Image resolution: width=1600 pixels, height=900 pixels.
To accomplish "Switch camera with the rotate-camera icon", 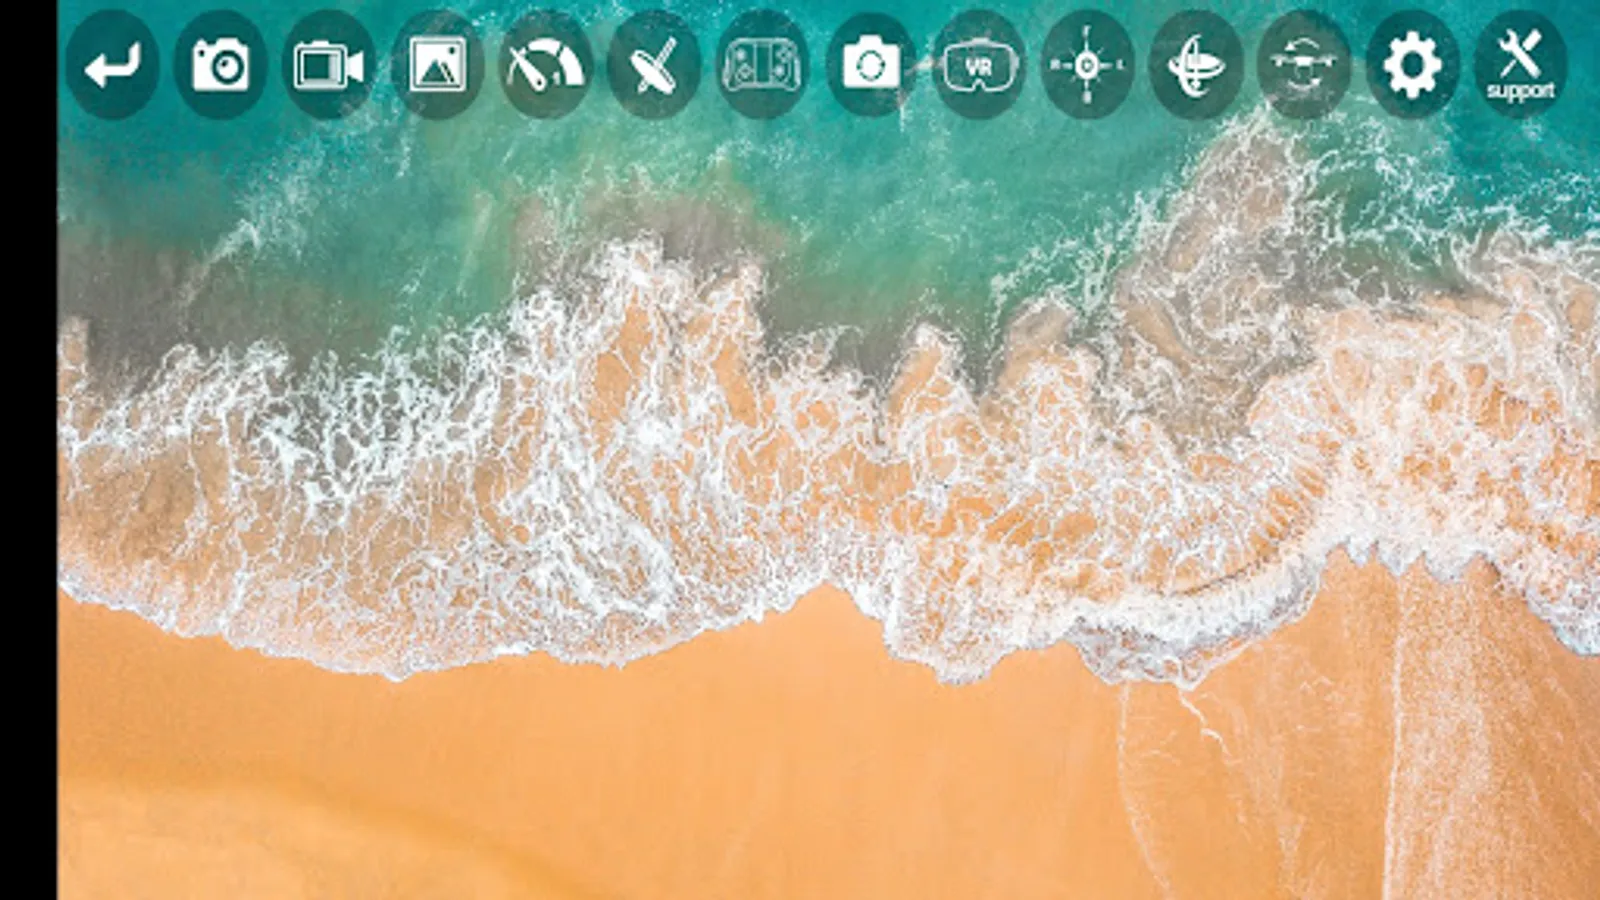I will pyautogui.click(x=871, y=65).
